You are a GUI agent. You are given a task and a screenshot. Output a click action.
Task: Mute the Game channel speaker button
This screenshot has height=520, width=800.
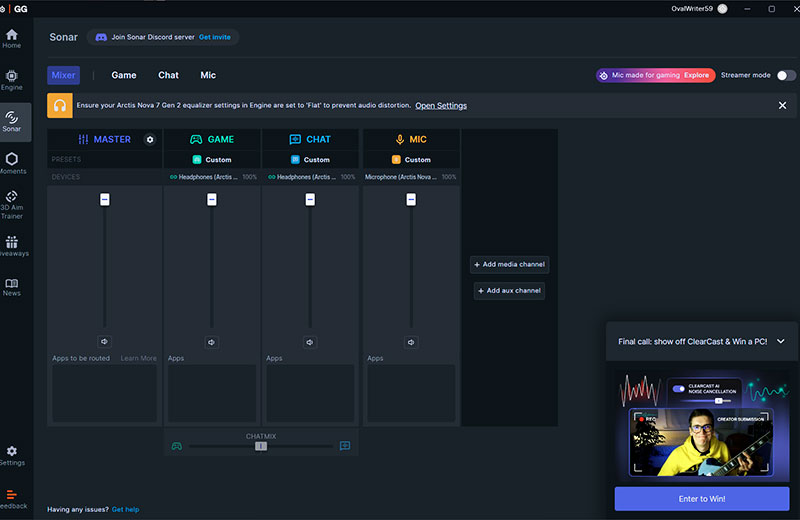coord(211,342)
